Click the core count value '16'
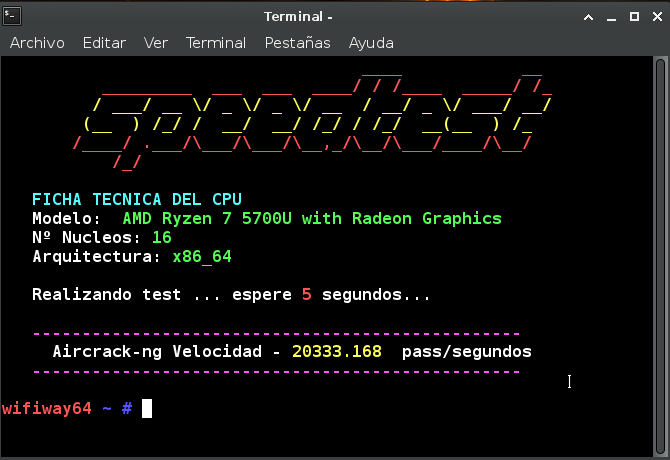The image size is (670, 460). [x=162, y=237]
